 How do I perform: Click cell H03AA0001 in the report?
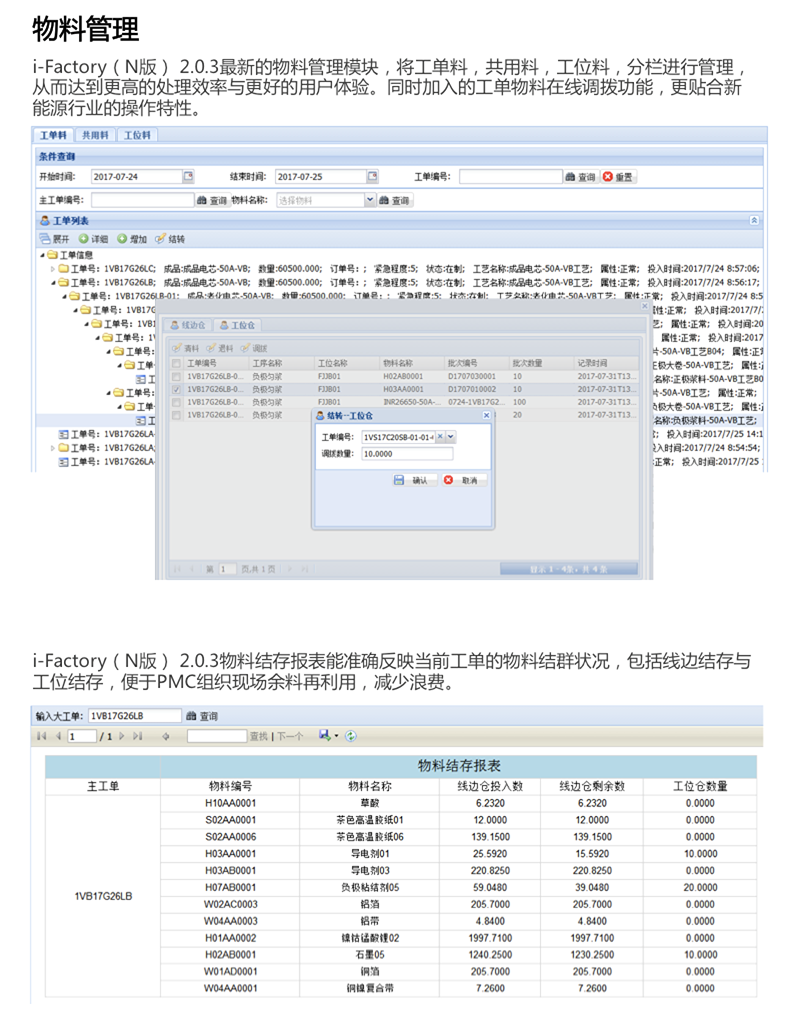[230, 854]
